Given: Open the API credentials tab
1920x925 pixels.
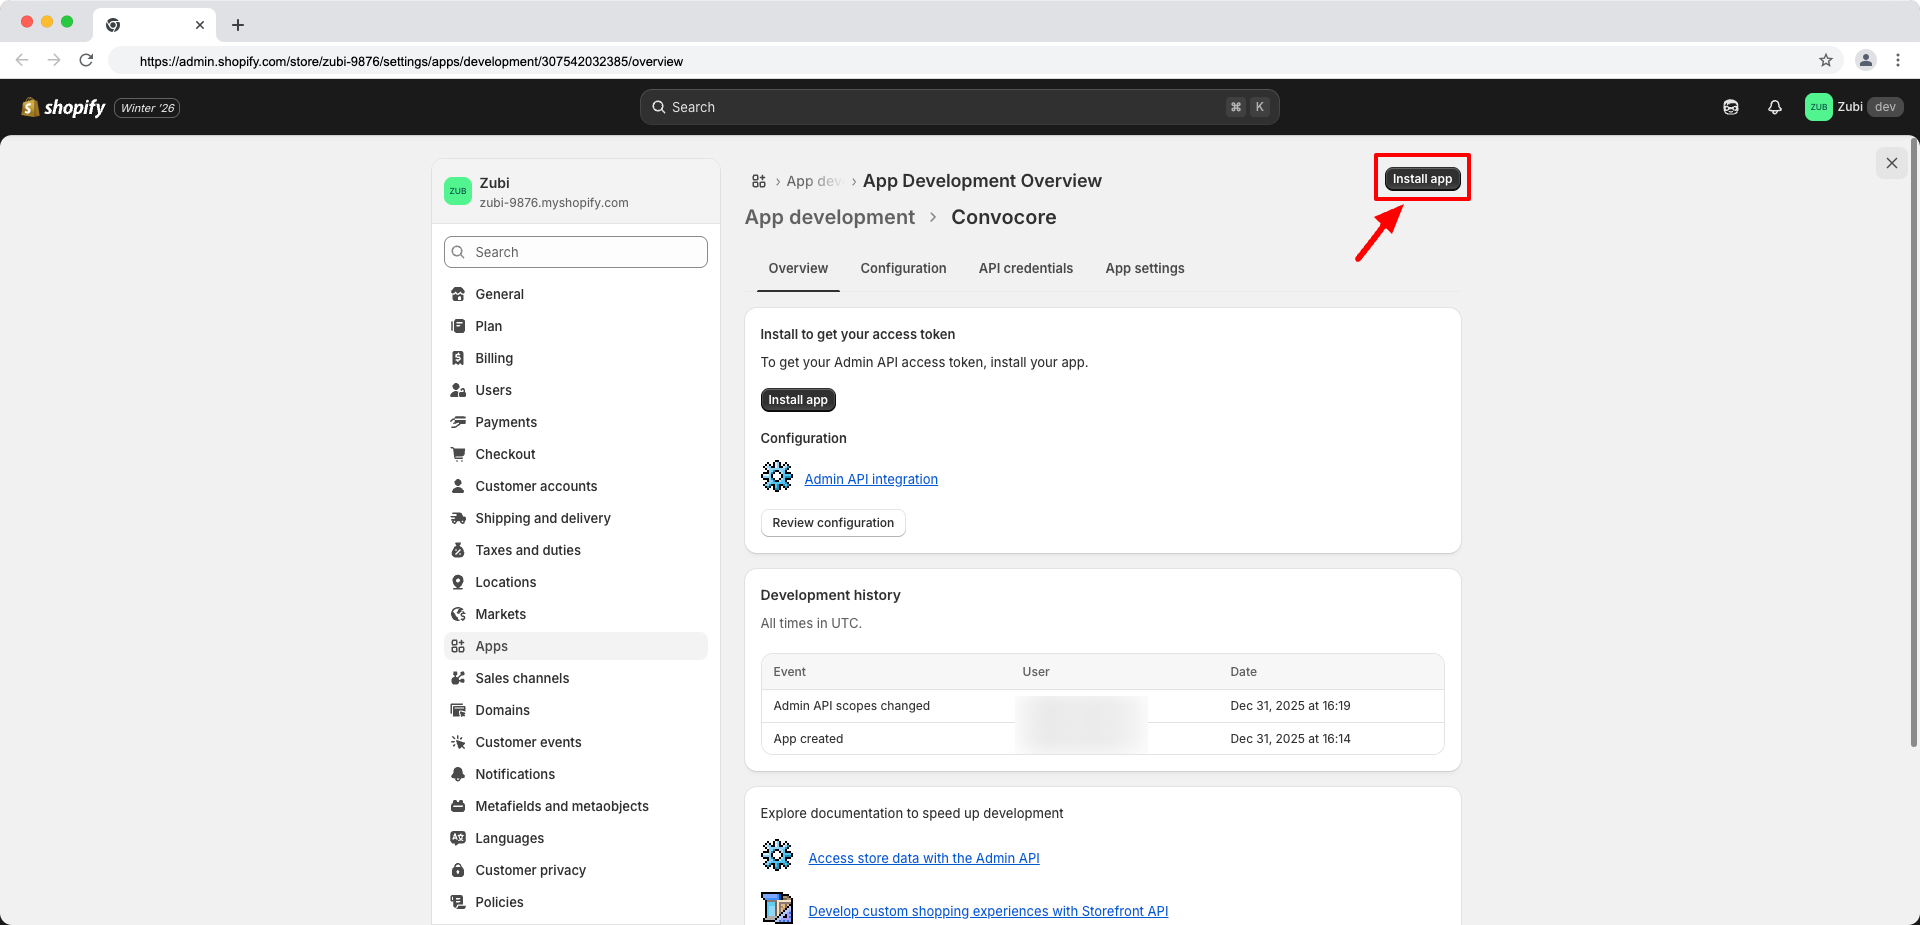Looking at the screenshot, I should pos(1026,268).
